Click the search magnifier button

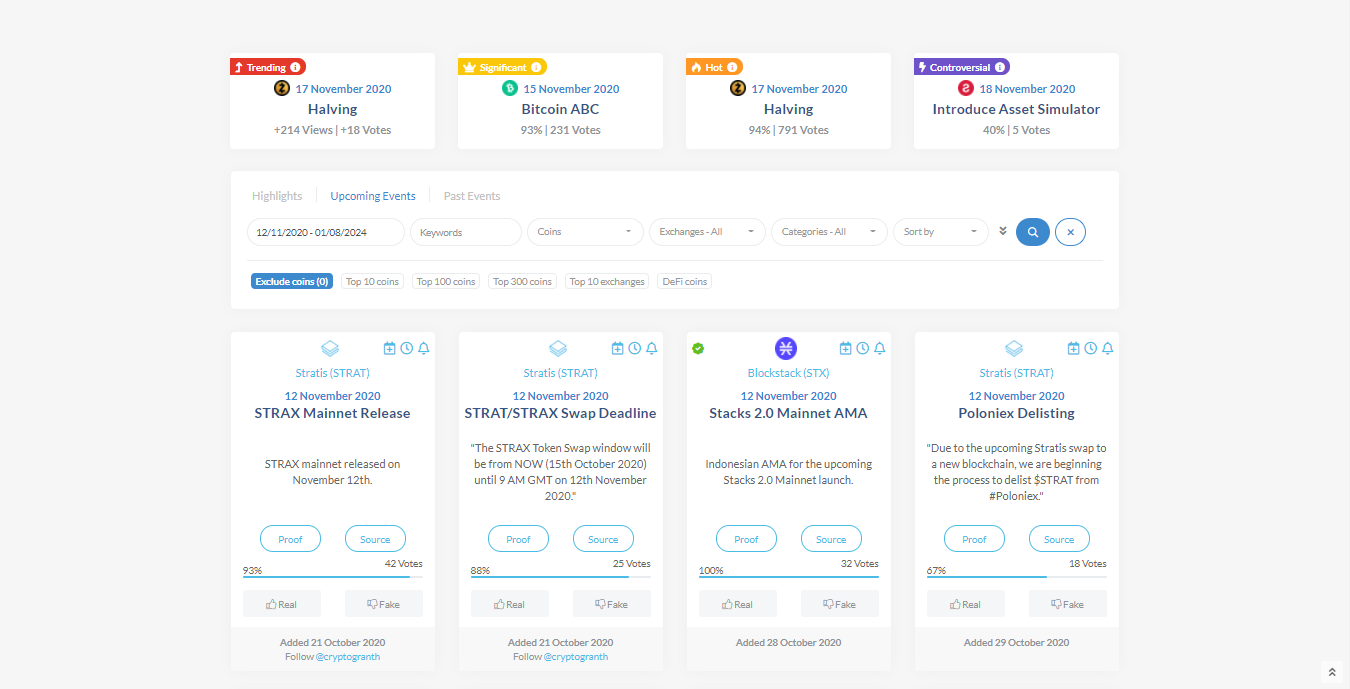pos(1032,232)
